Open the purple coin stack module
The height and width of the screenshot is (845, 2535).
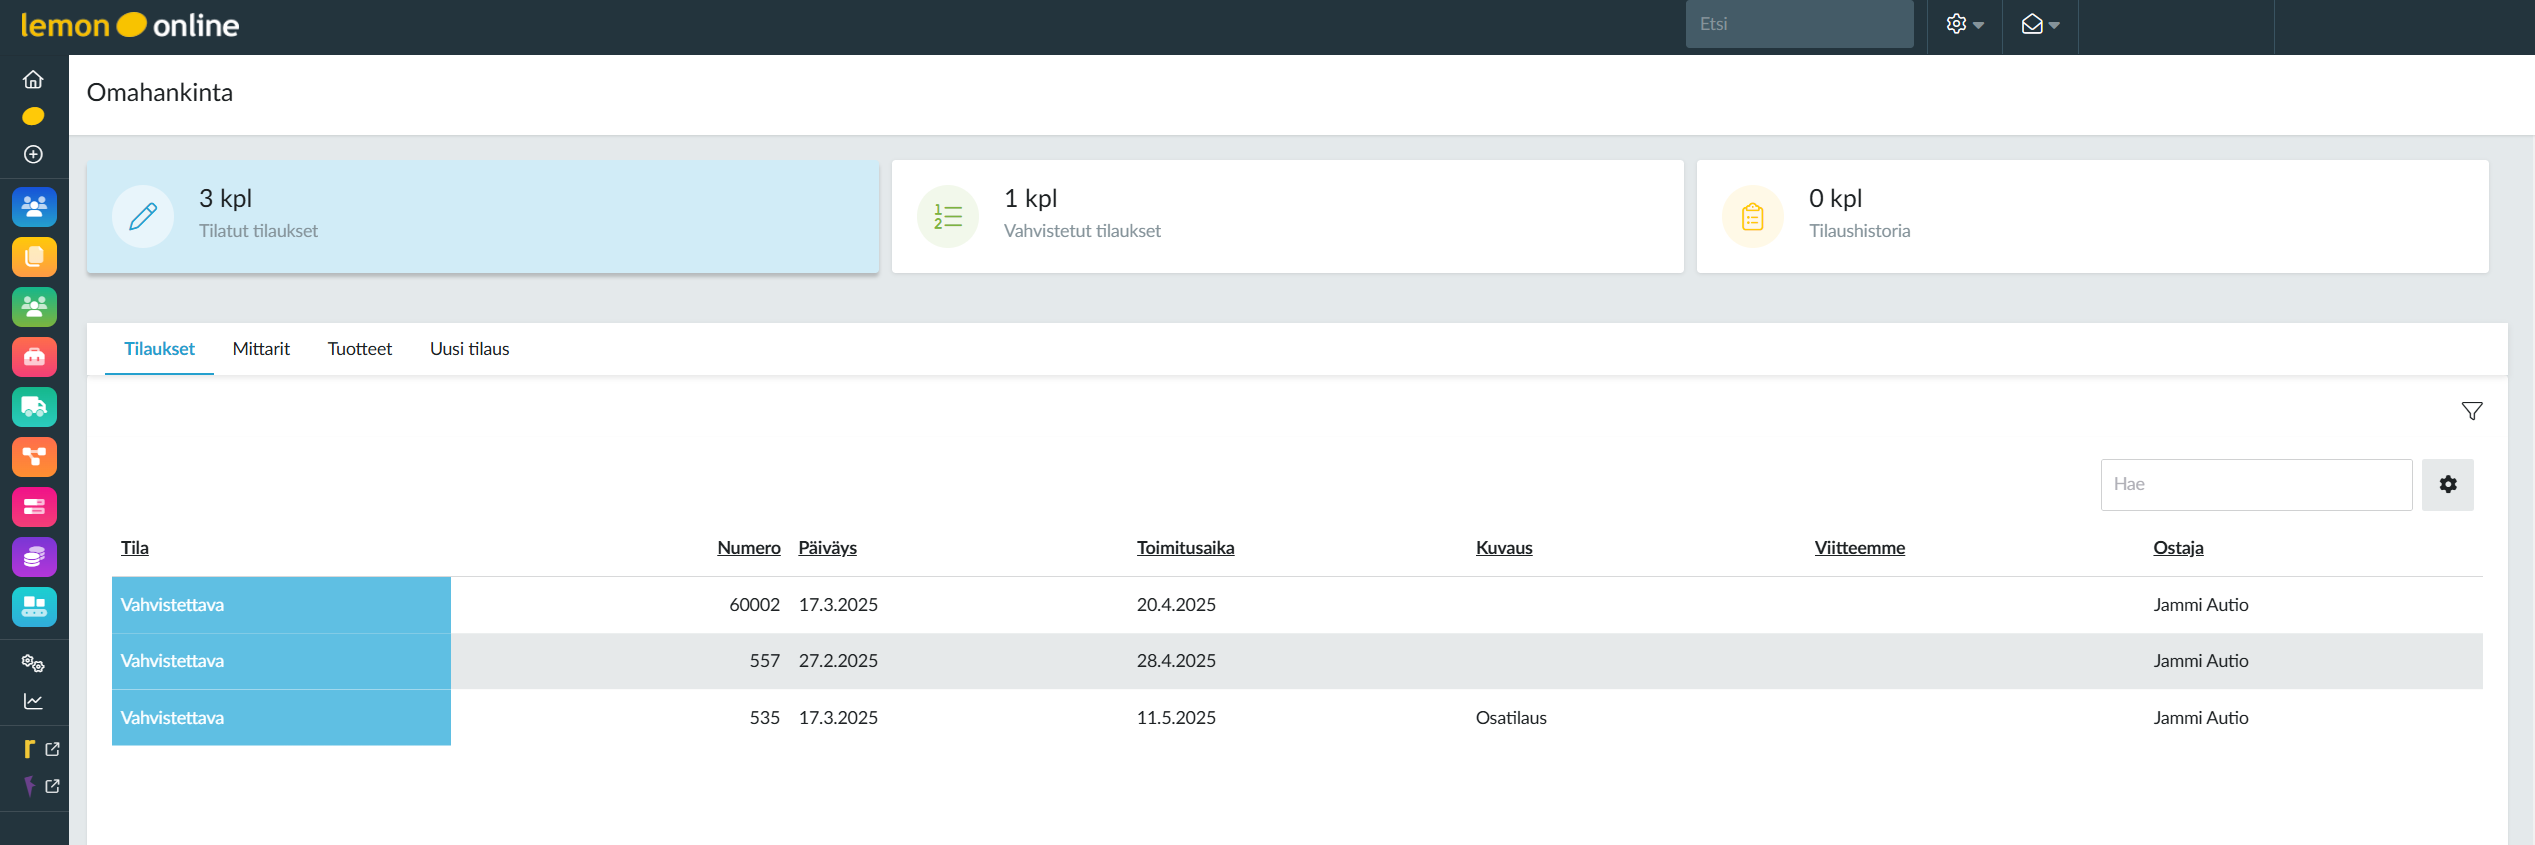click(34, 557)
